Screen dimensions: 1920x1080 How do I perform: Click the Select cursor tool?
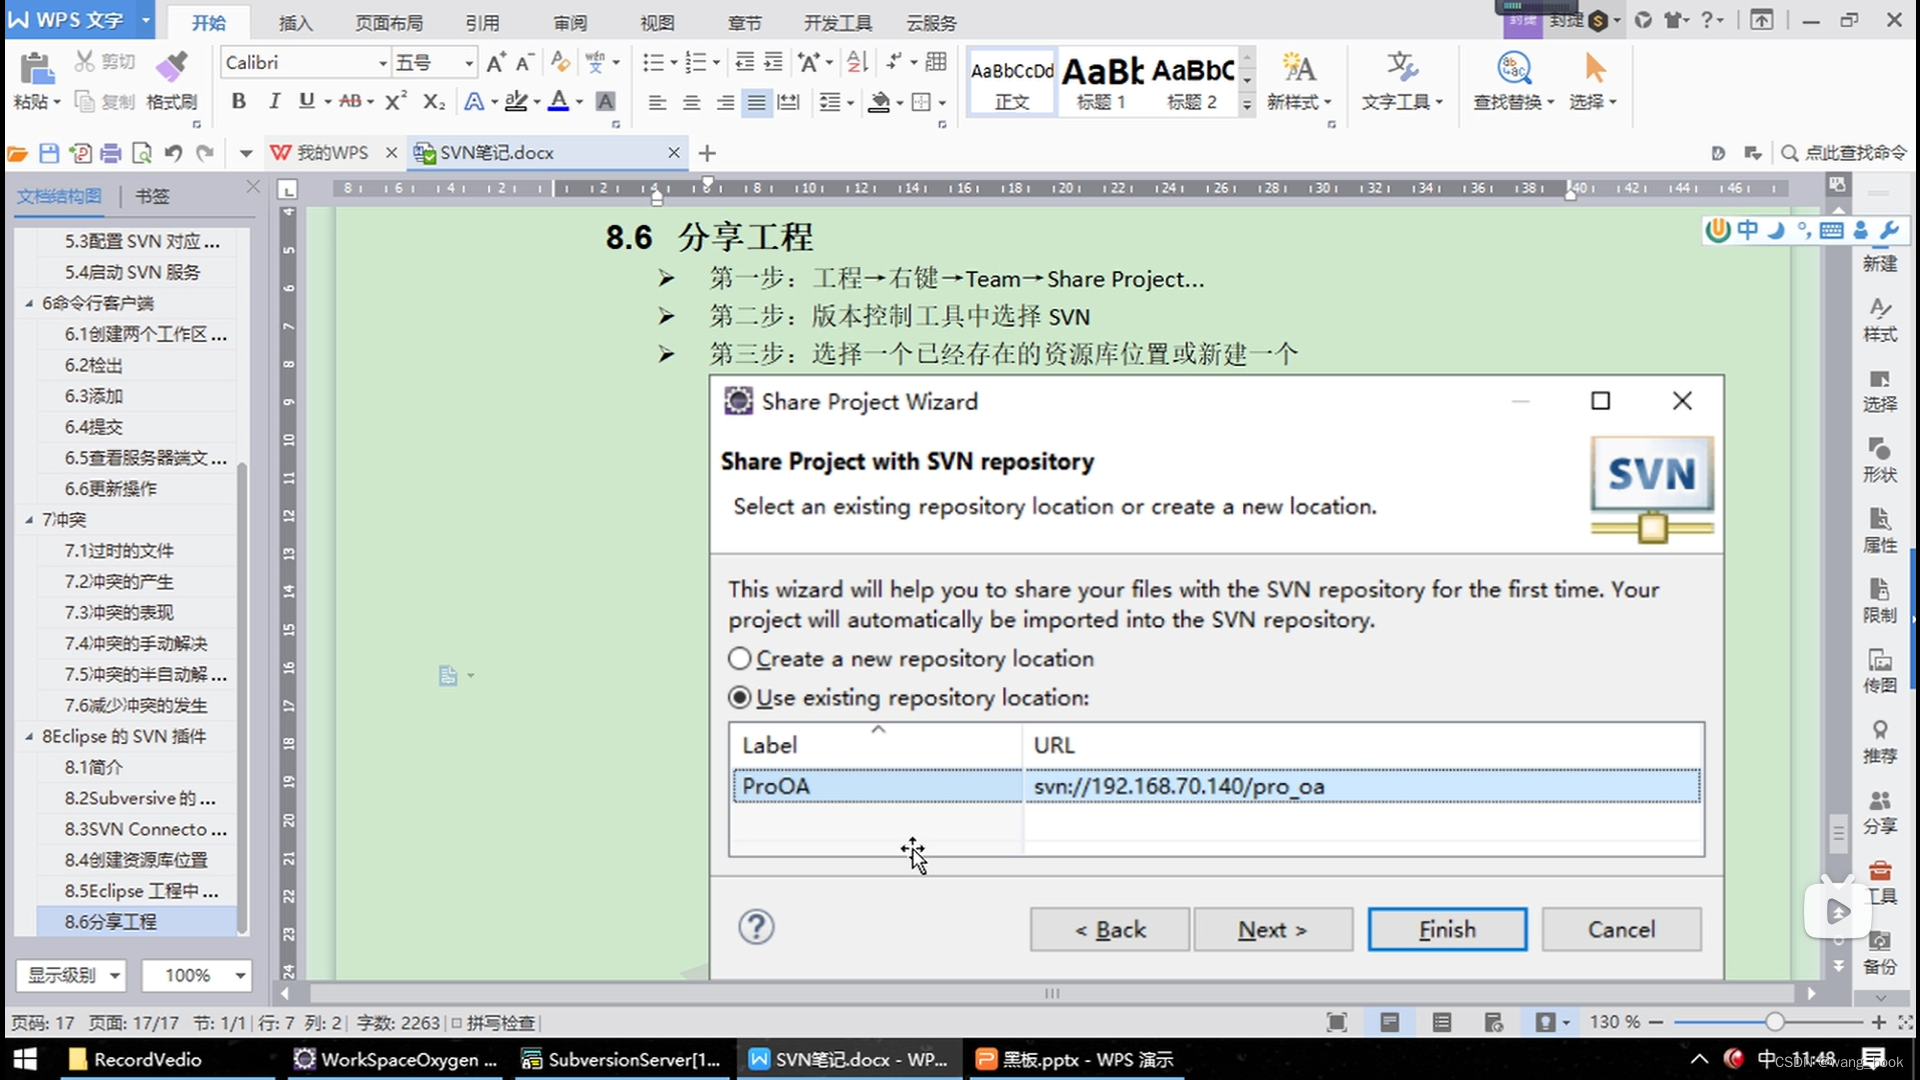click(x=1595, y=68)
